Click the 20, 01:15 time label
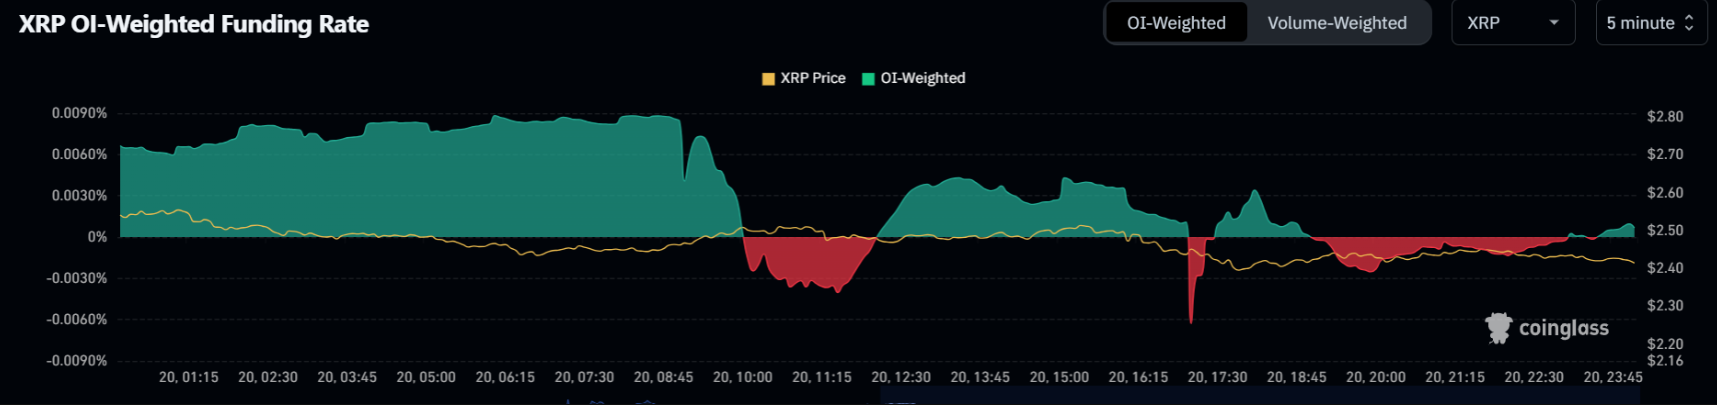The width and height of the screenshot is (1717, 405). (x=188, y=377)
